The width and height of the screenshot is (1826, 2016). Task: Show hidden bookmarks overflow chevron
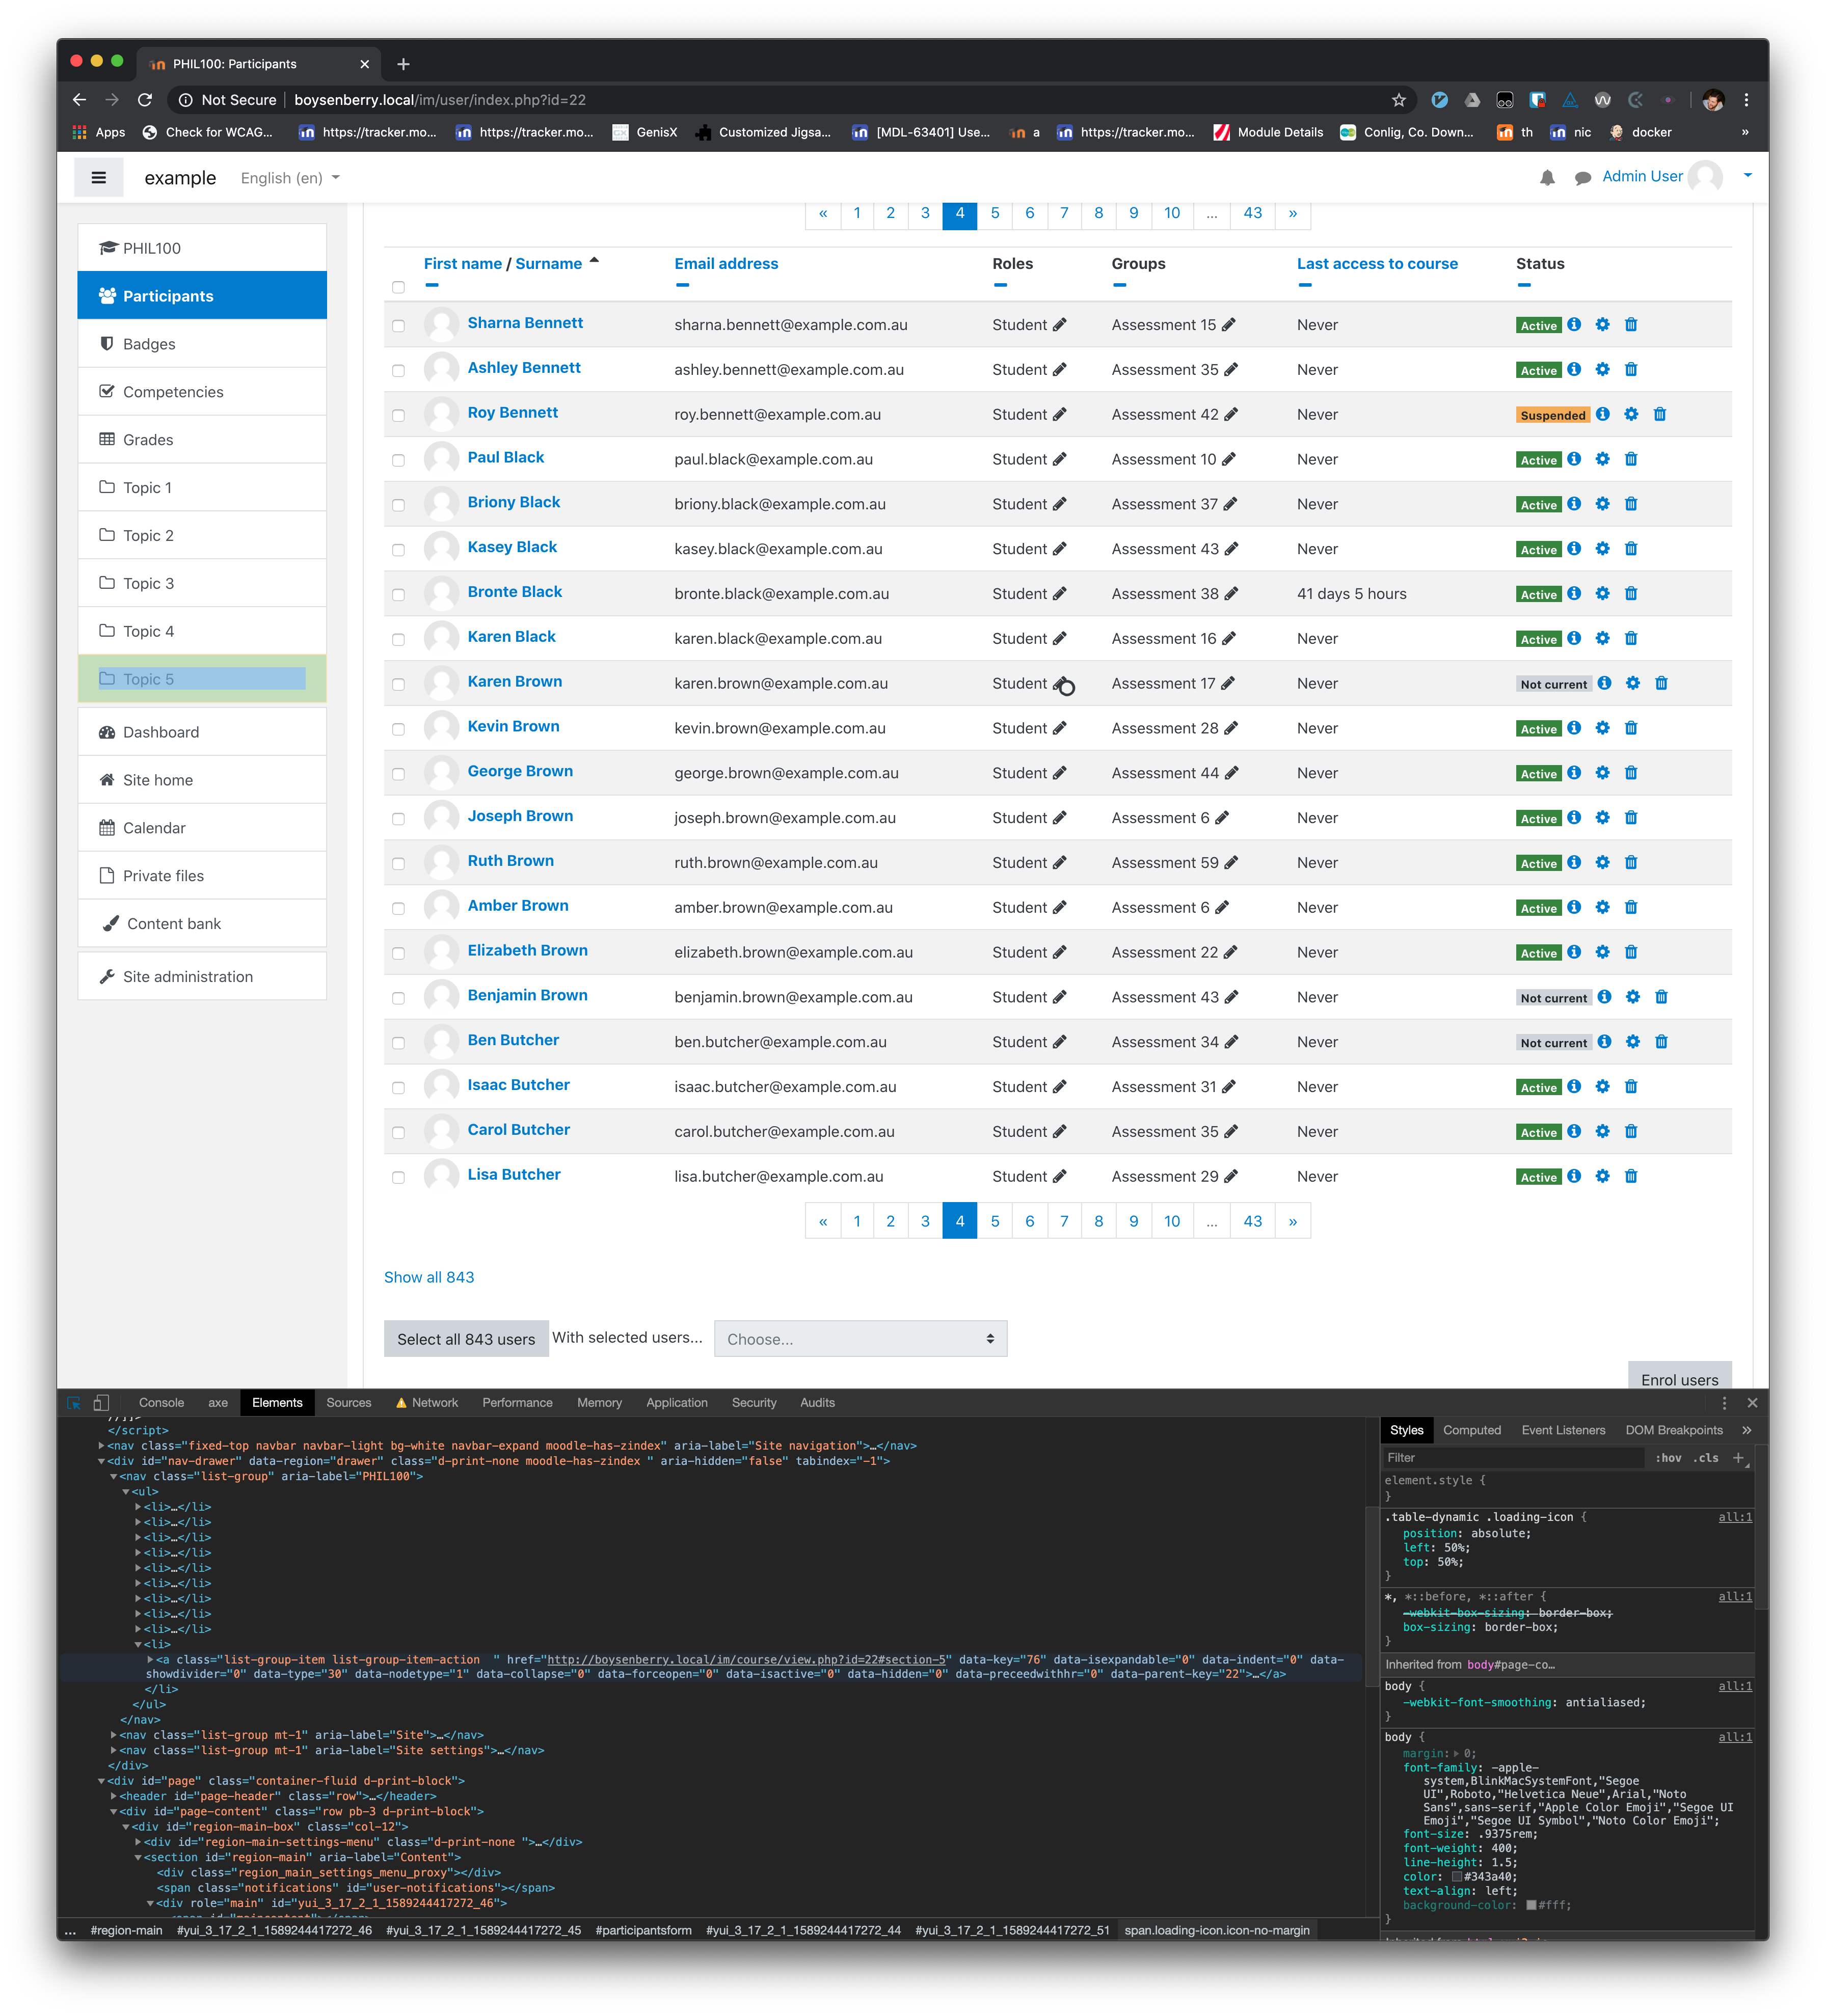[x=1745, y=132]
